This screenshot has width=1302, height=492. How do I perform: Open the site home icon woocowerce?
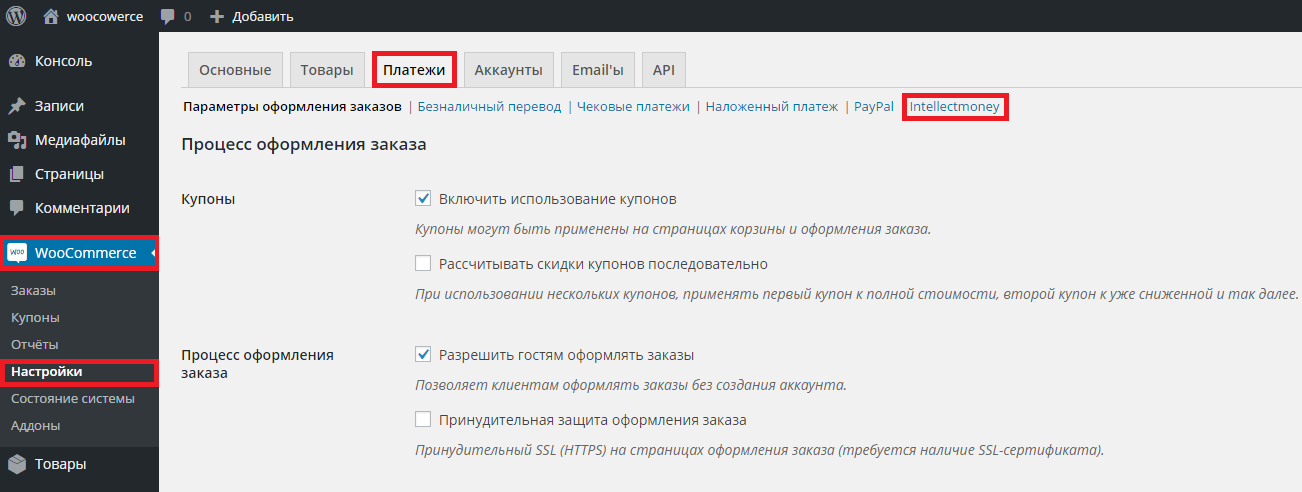51,16
